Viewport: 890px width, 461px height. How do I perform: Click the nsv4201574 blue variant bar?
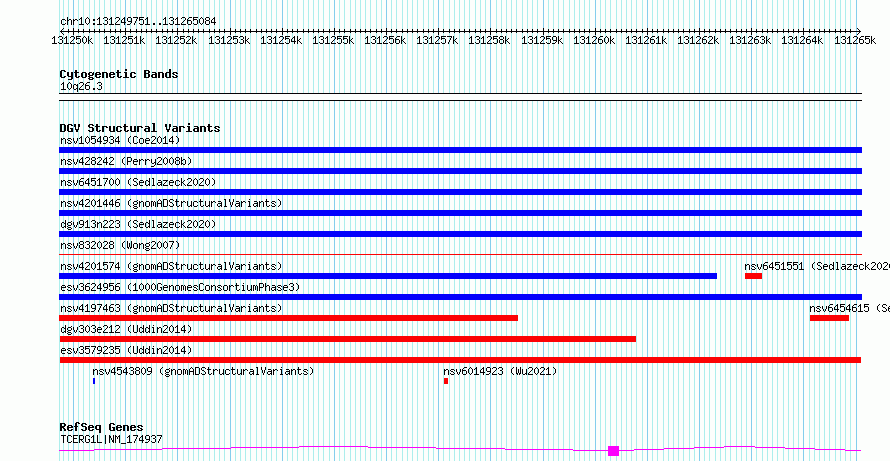point(388,276)
